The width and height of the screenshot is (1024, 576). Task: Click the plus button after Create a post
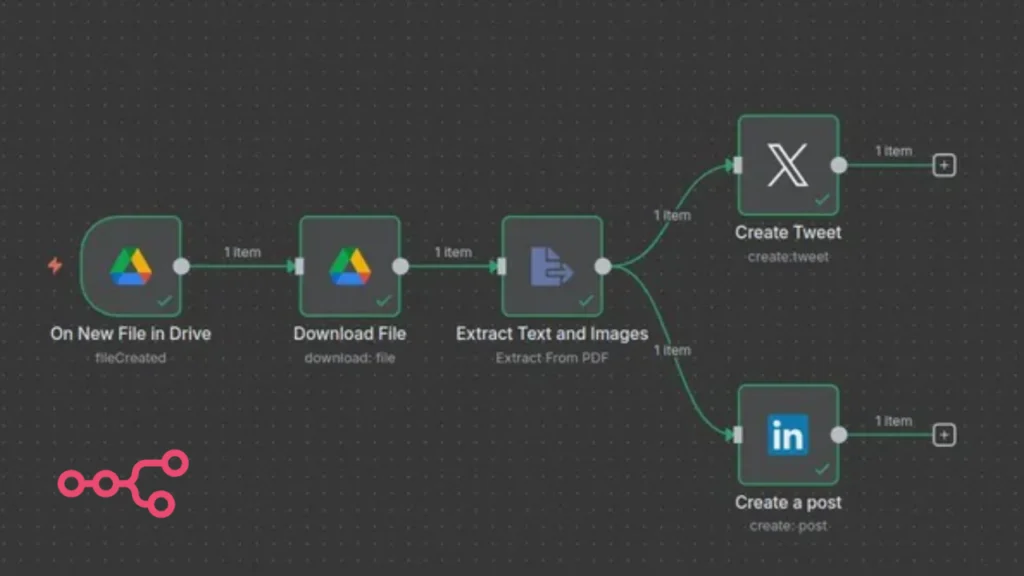tap(944, 434)
